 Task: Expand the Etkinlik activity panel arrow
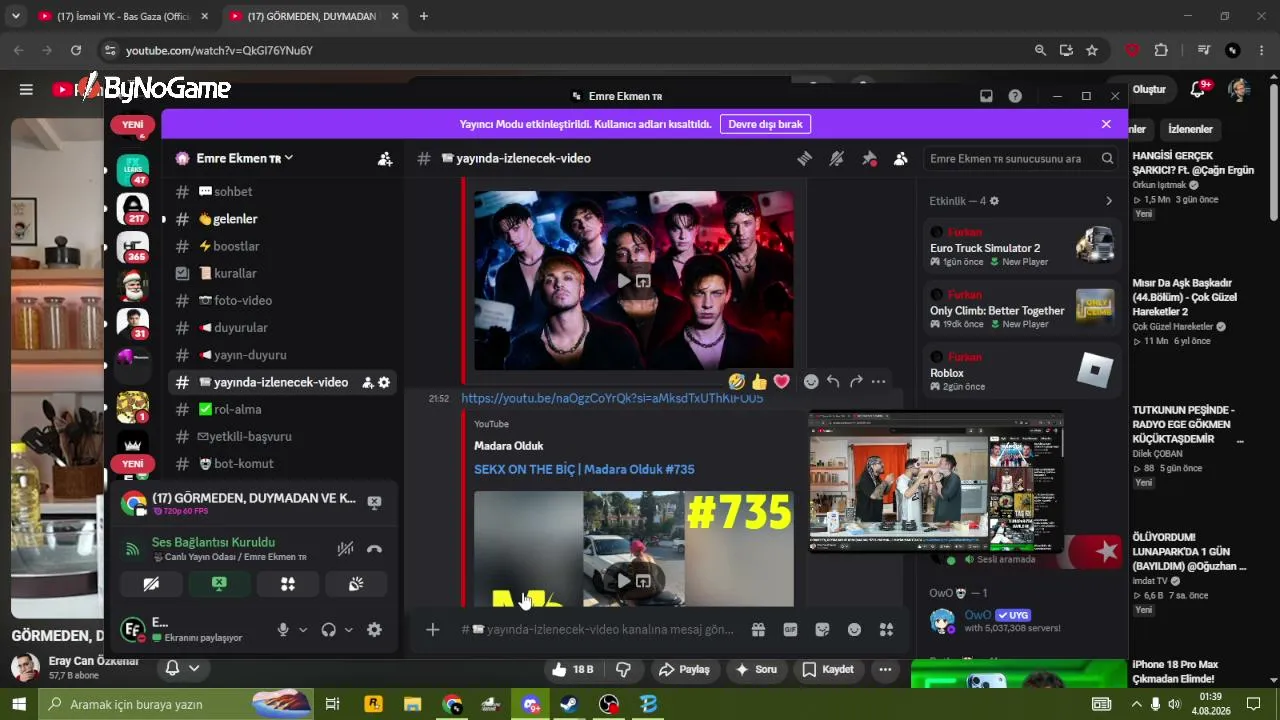pyautogui.click(x=1108, y=201)
